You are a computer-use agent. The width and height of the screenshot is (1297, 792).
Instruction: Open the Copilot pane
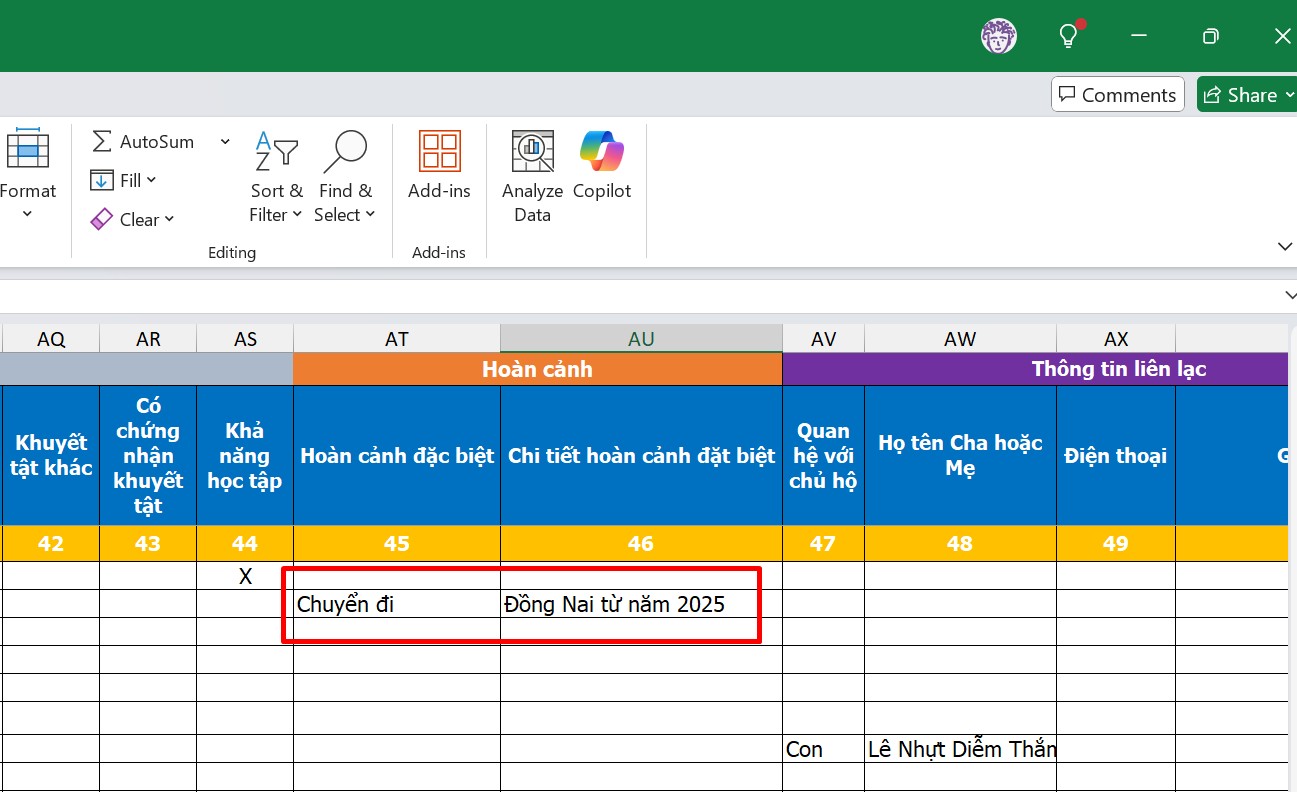click(x=602, y=165)
